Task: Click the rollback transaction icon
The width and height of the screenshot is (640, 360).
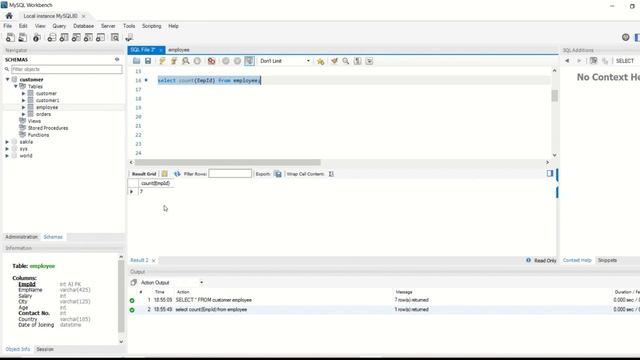Action: coord(237,61)
